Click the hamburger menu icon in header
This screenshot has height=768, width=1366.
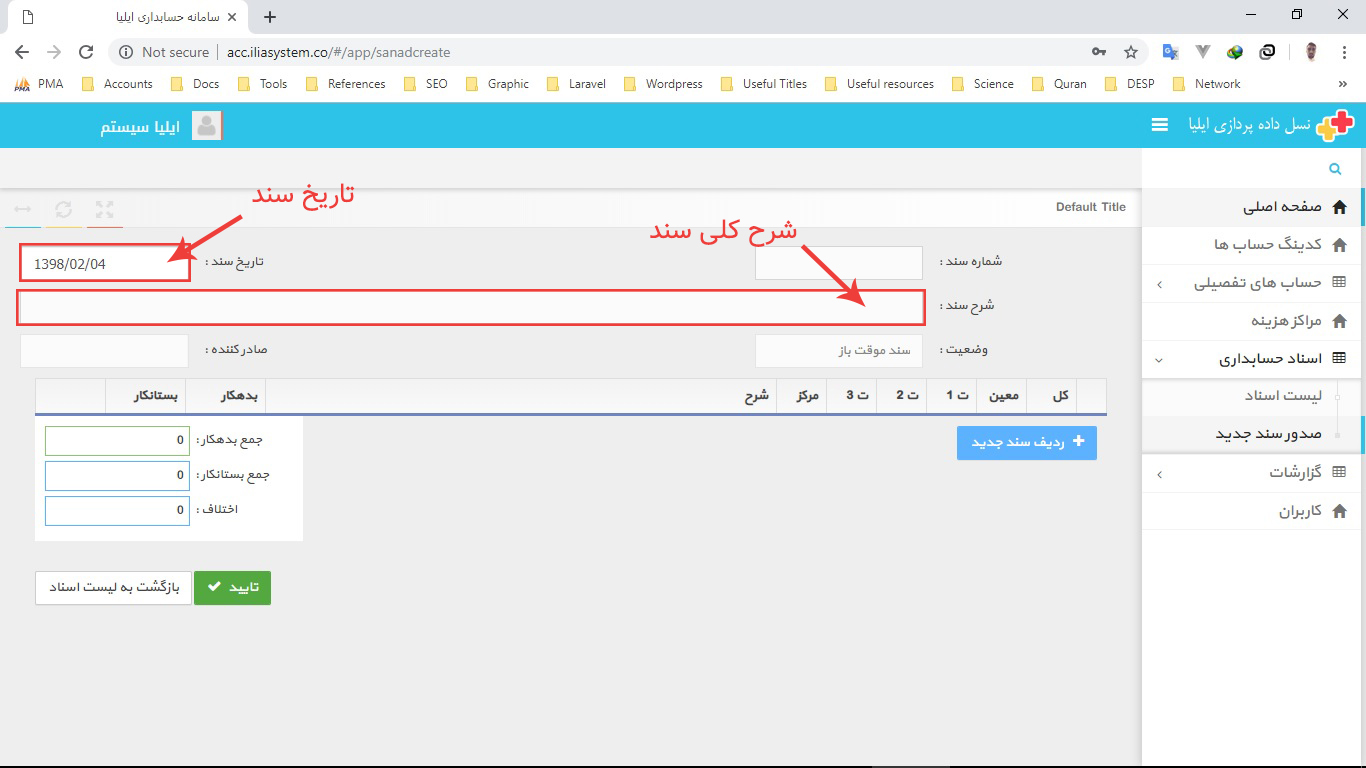[1159, 125]
